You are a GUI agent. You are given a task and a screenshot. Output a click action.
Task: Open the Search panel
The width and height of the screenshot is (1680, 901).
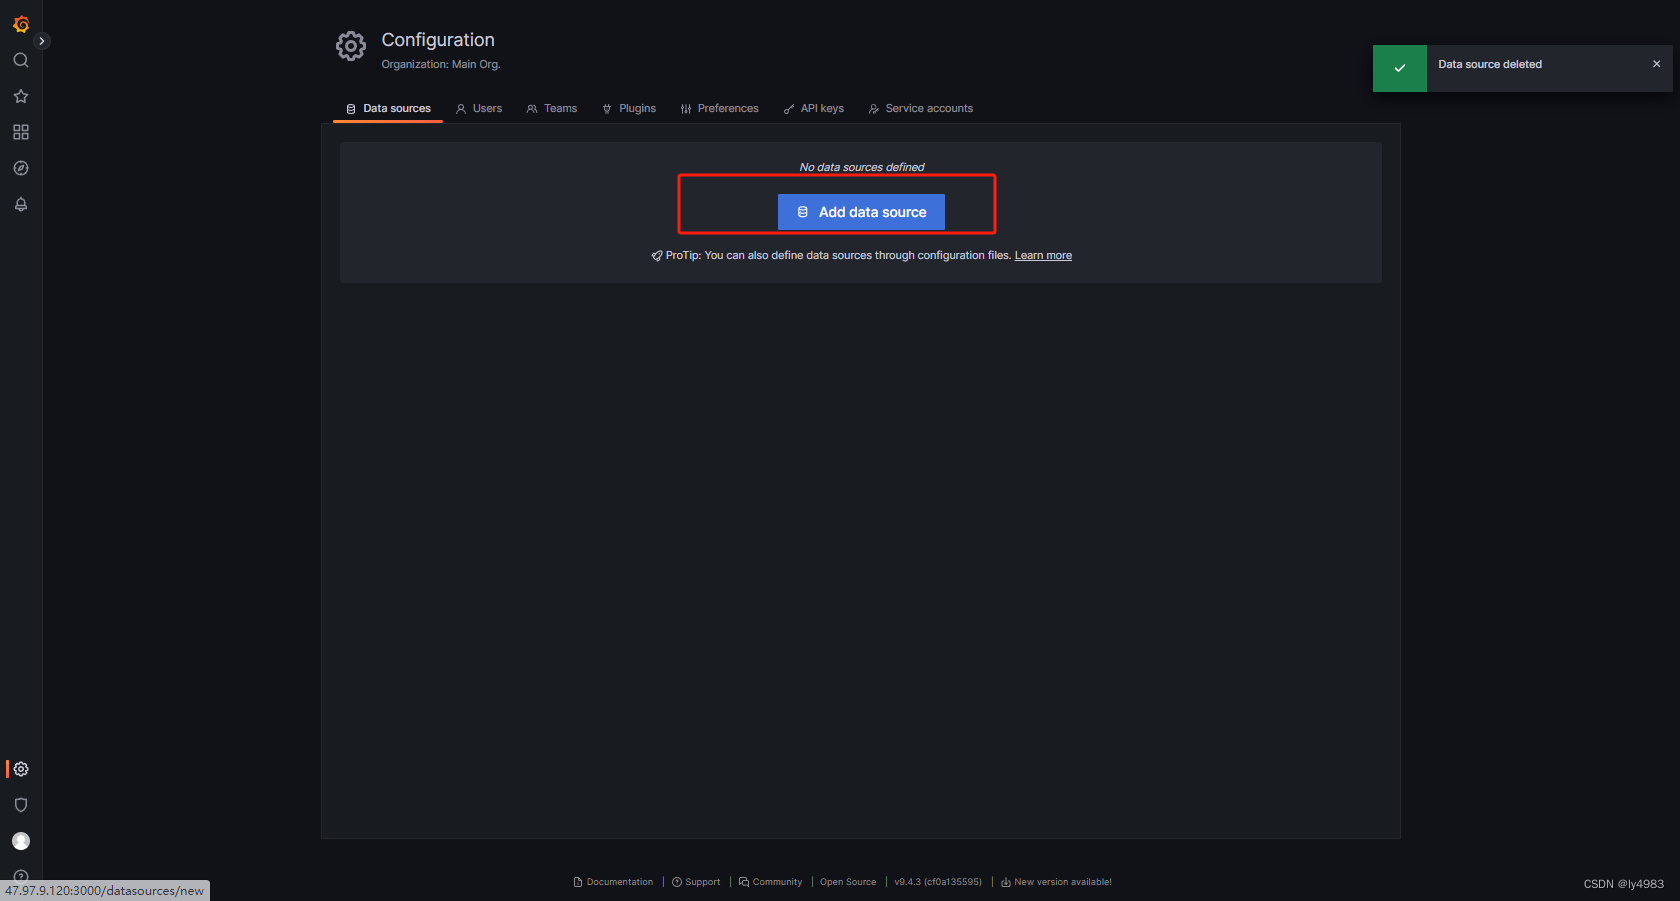coord(21,60)
